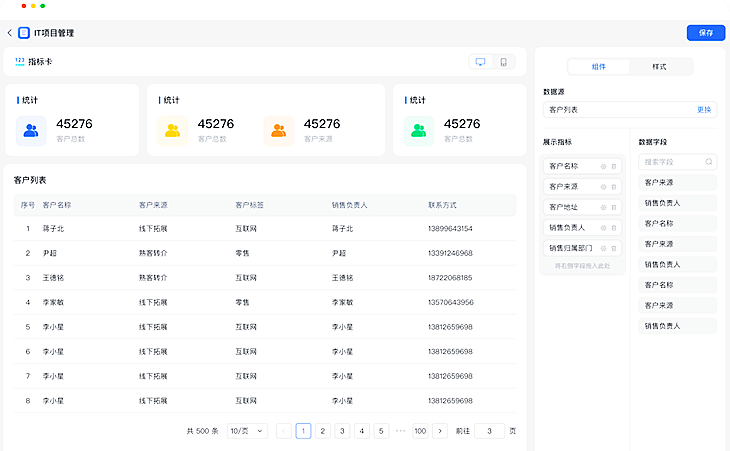Click the 保存 button
This screenshot has width=730, height=451.
point(706,33)
